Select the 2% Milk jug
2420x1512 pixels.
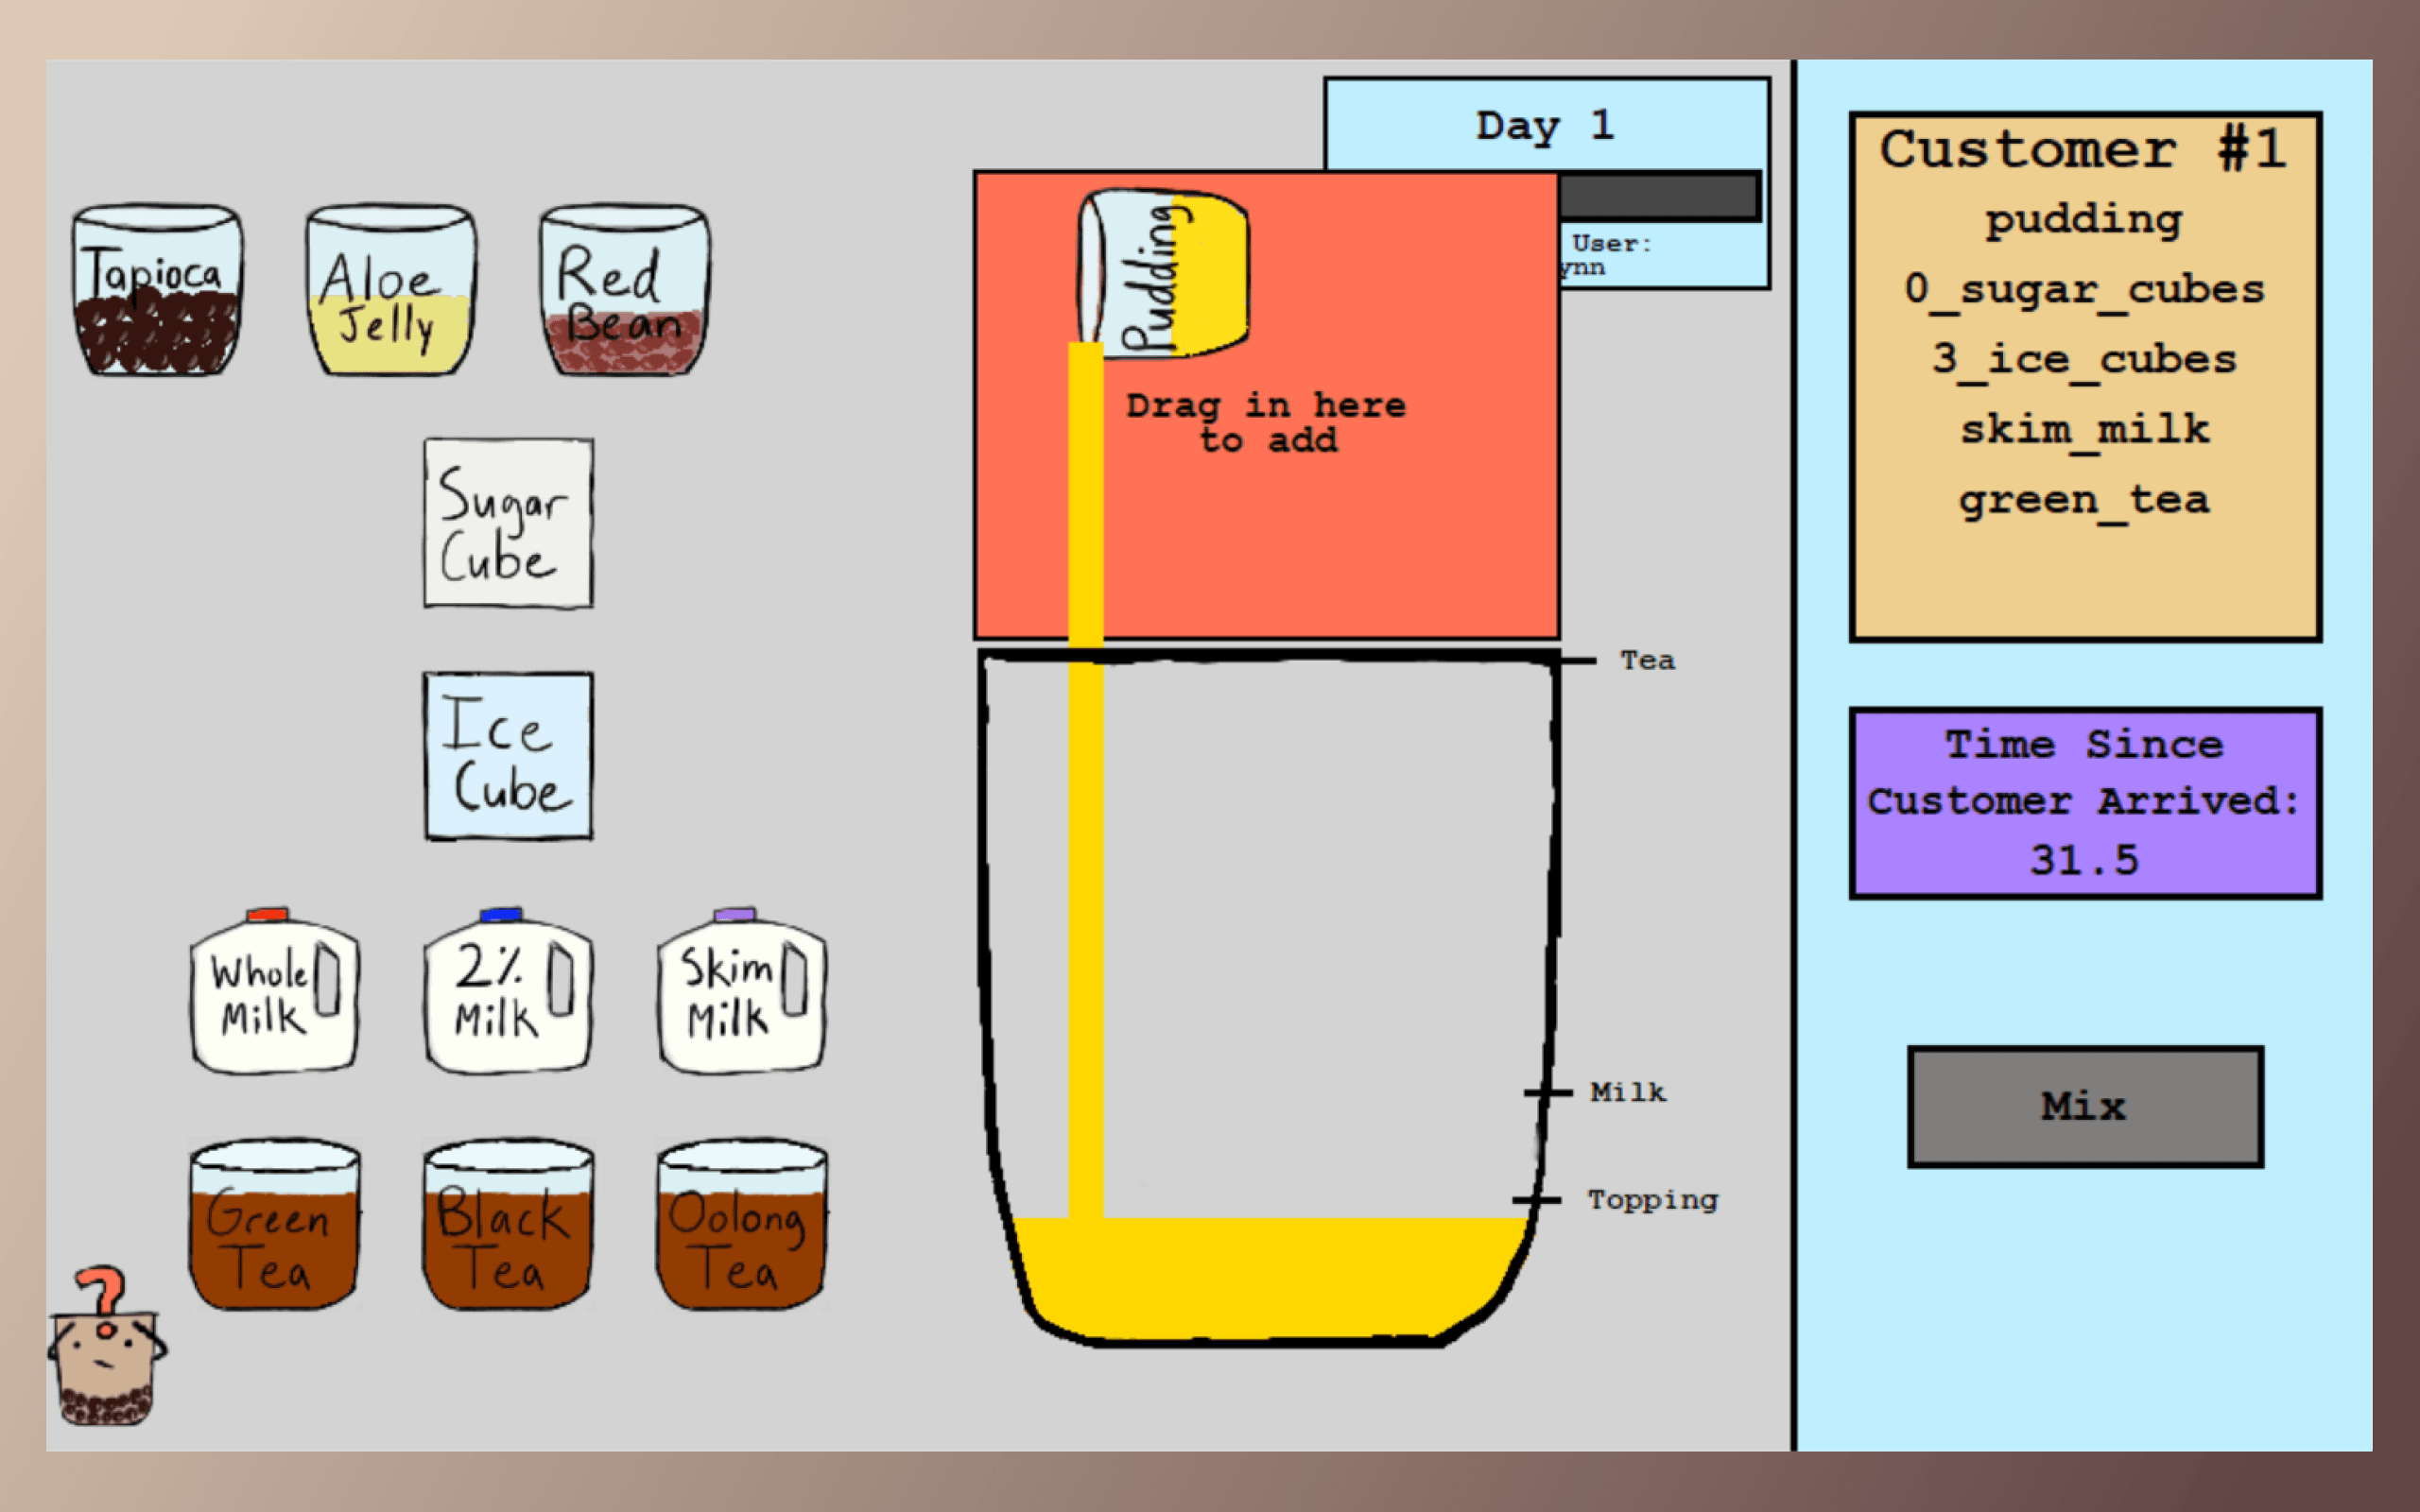point(508,991)
